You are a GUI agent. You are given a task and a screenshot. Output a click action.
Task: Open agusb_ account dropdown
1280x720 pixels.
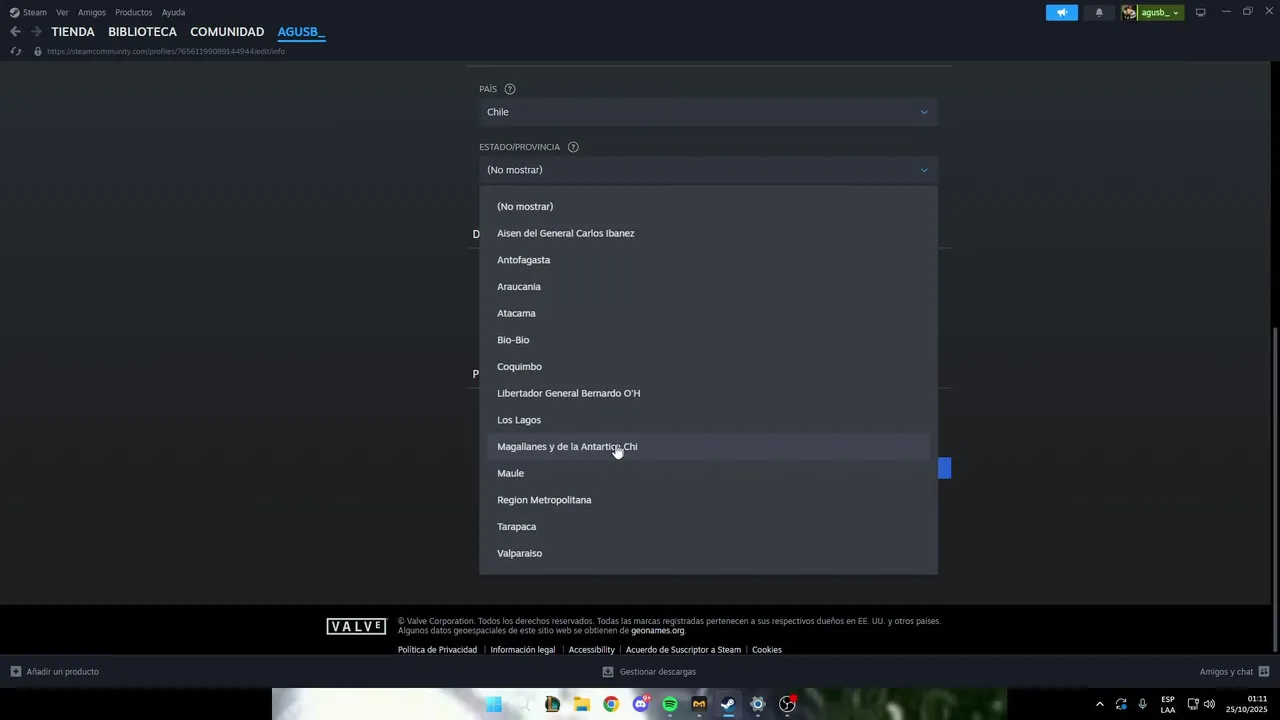coord(1160,12)
